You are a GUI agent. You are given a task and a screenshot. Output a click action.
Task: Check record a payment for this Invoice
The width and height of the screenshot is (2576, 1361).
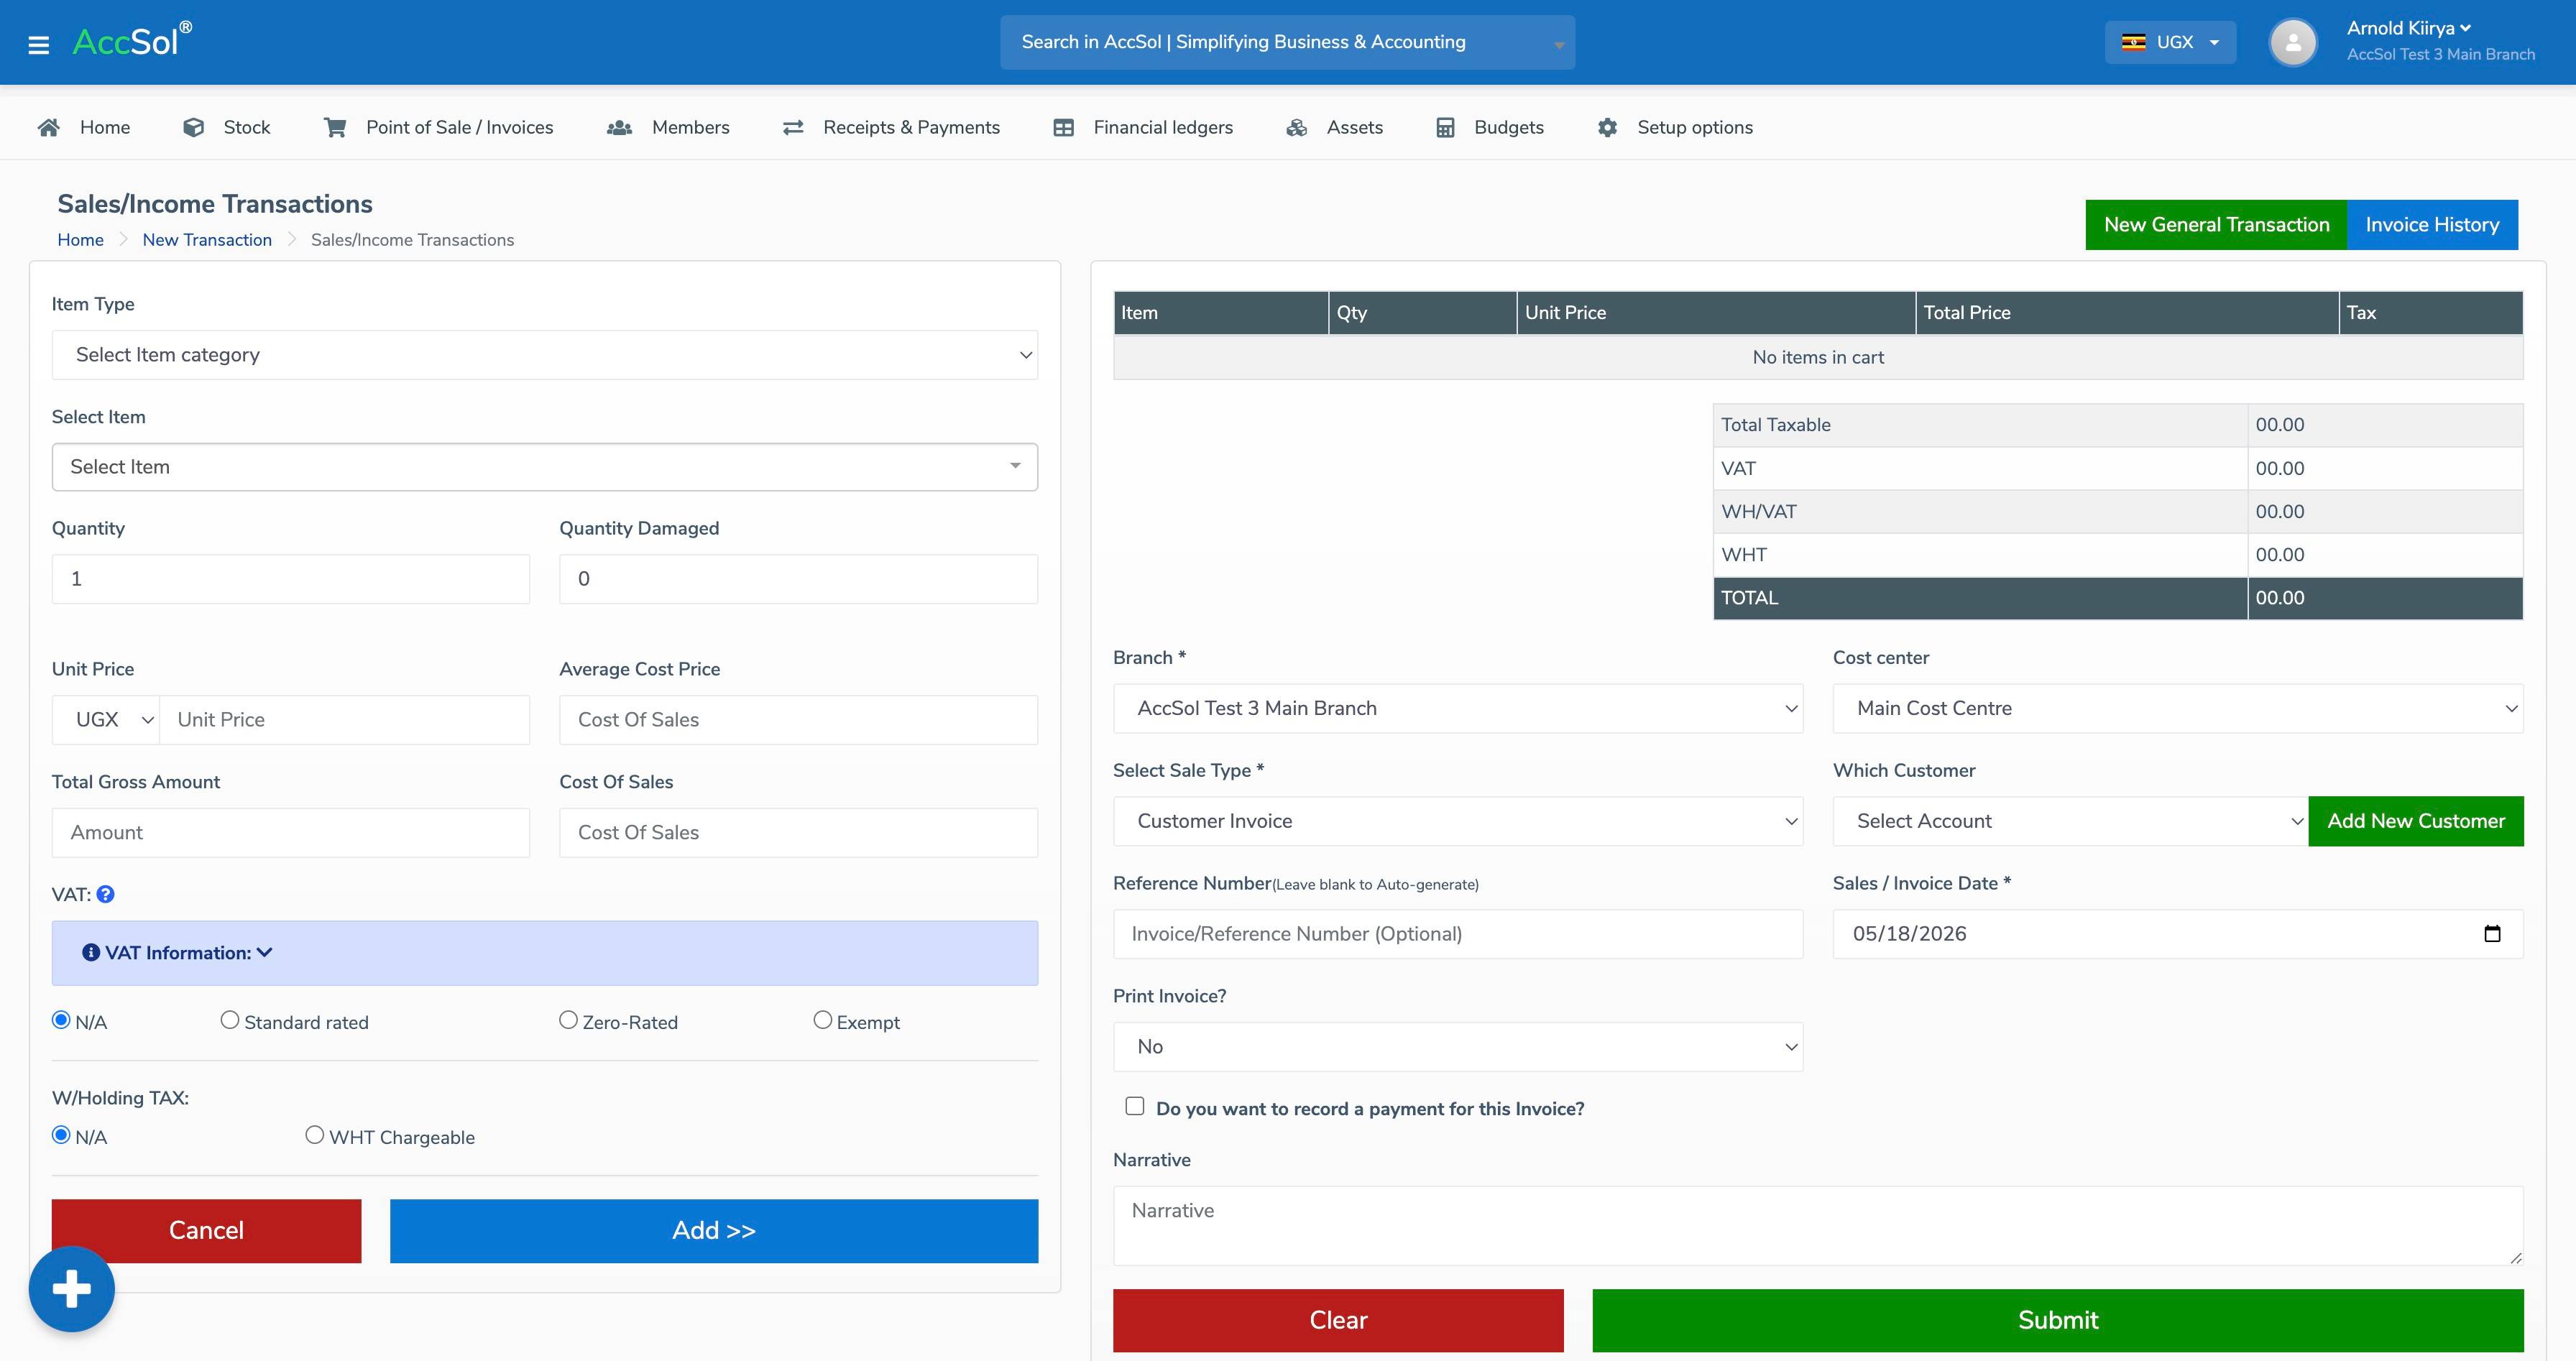(x=1135, y=1106)
